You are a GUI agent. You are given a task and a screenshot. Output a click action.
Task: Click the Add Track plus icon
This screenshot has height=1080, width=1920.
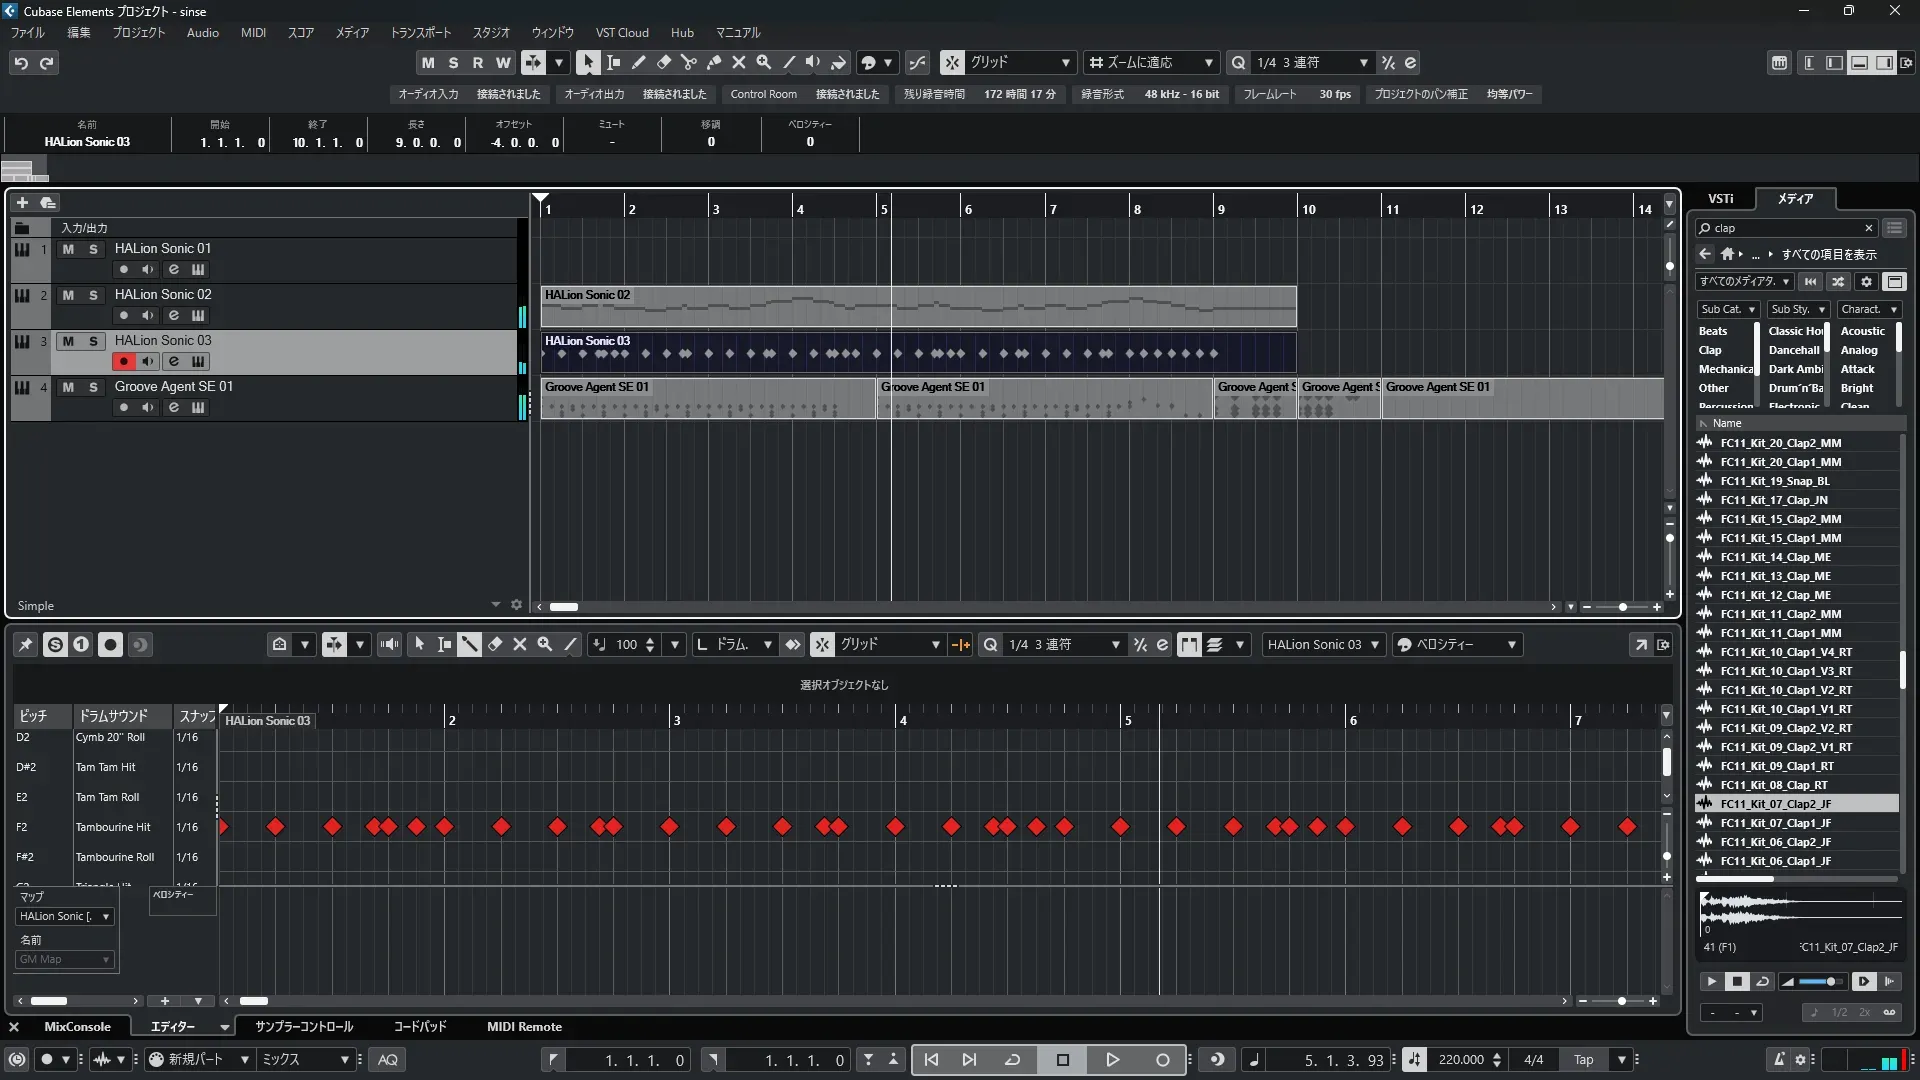(22, 202)
